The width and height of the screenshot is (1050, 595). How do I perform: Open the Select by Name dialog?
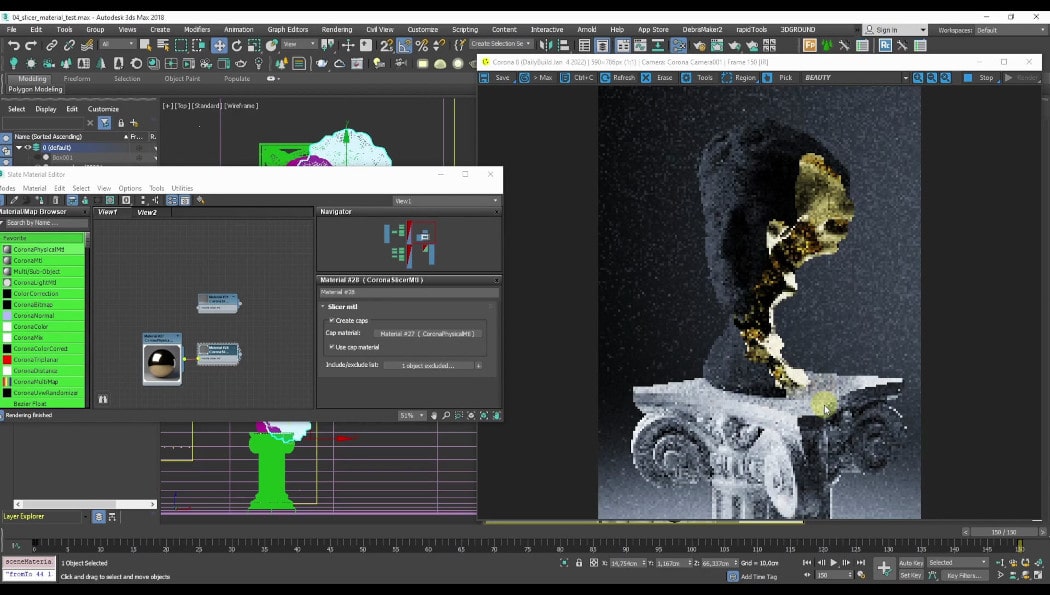[163, 46]
